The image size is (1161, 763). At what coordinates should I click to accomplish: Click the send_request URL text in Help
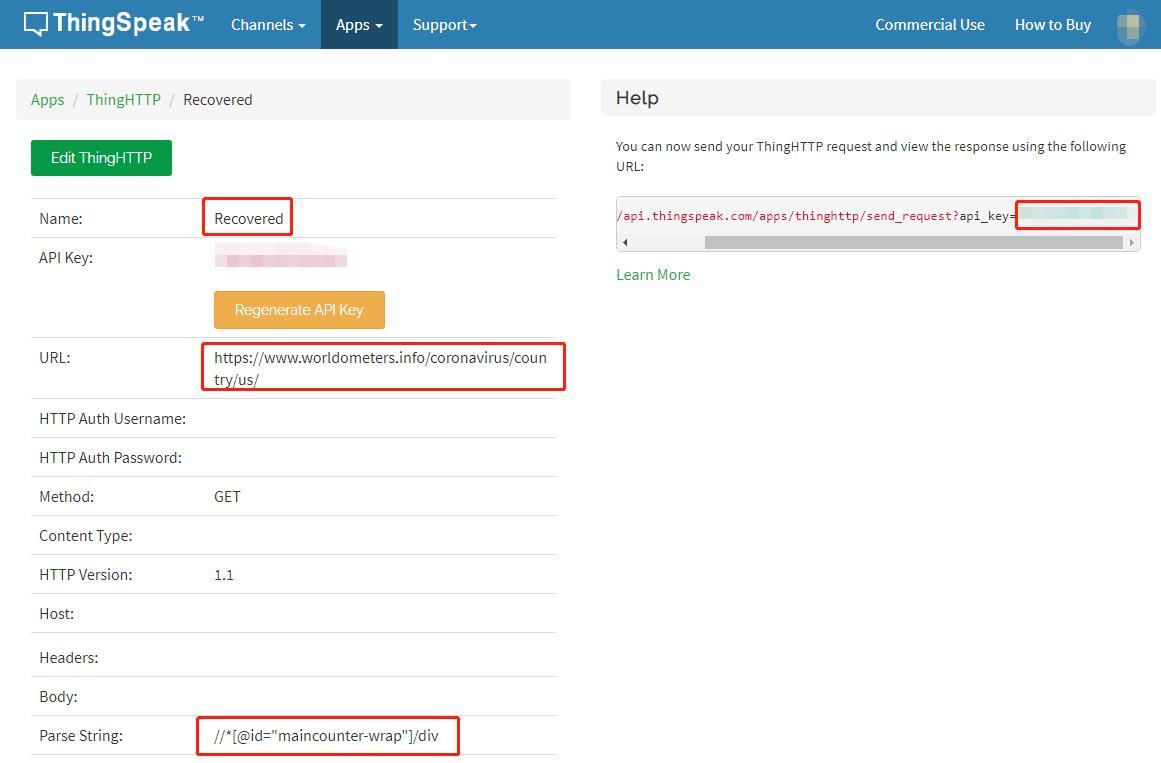[x=816, y=216]
